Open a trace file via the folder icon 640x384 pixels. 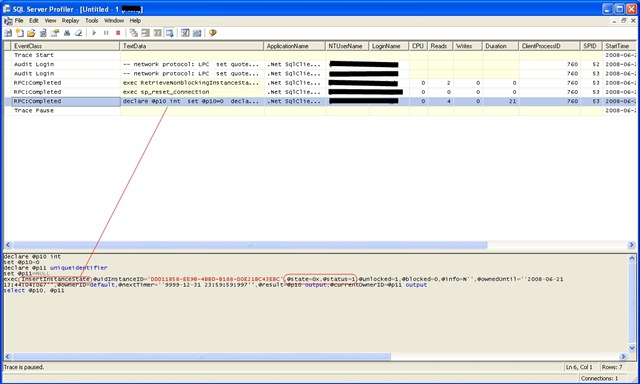click(31, 33)
